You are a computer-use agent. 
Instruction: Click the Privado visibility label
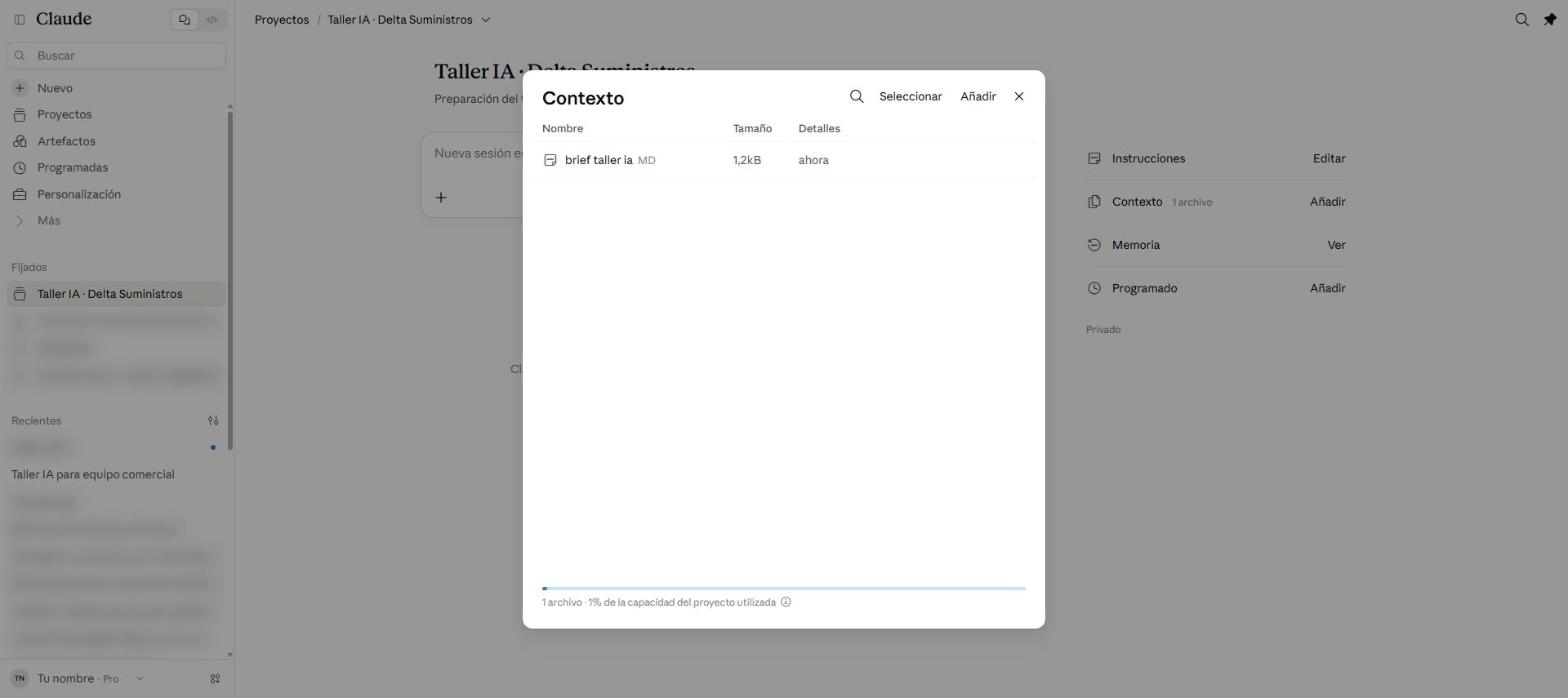tap(1103, 330)
